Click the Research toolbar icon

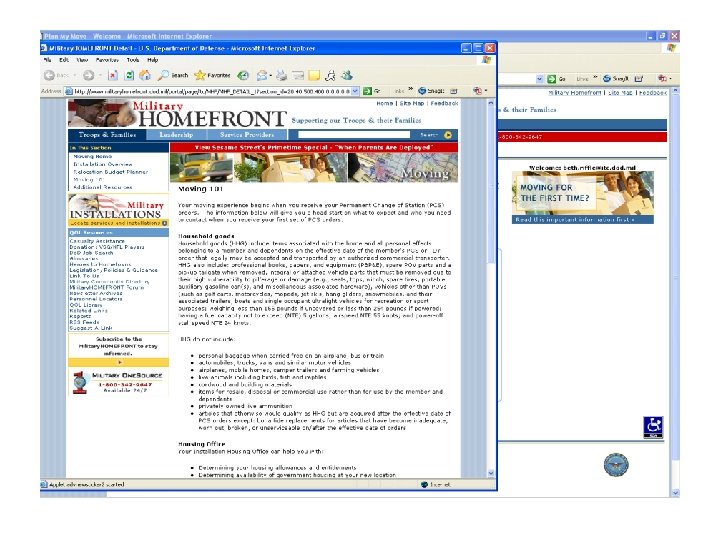[x=330, y=75]
